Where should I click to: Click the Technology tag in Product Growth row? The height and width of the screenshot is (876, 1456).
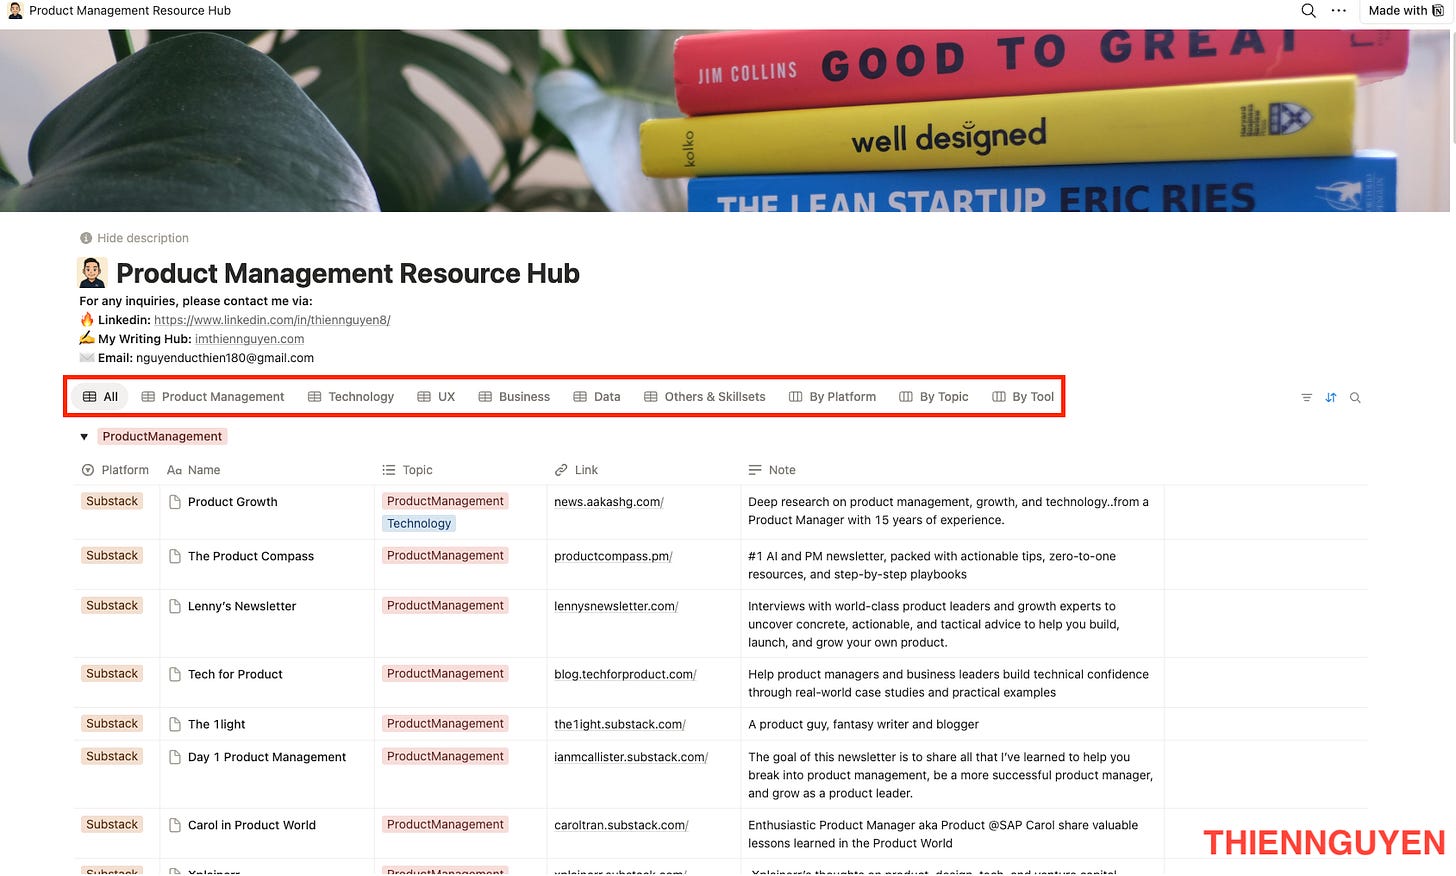[x=419, y=524]
